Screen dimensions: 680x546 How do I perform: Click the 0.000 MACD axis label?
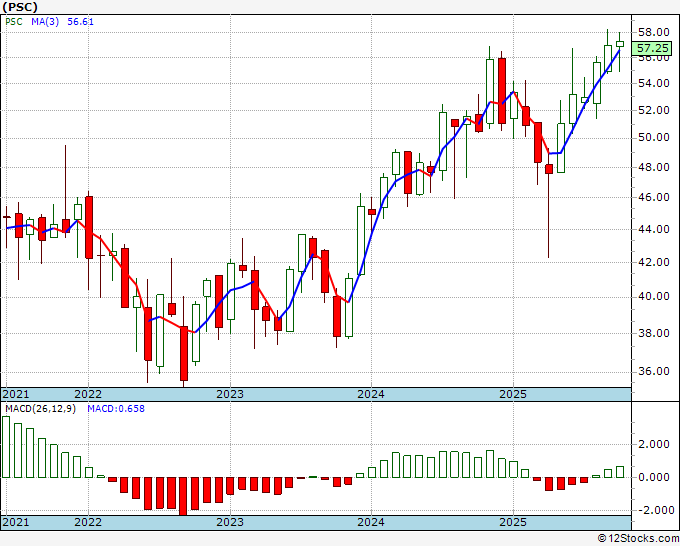(653, 477)
